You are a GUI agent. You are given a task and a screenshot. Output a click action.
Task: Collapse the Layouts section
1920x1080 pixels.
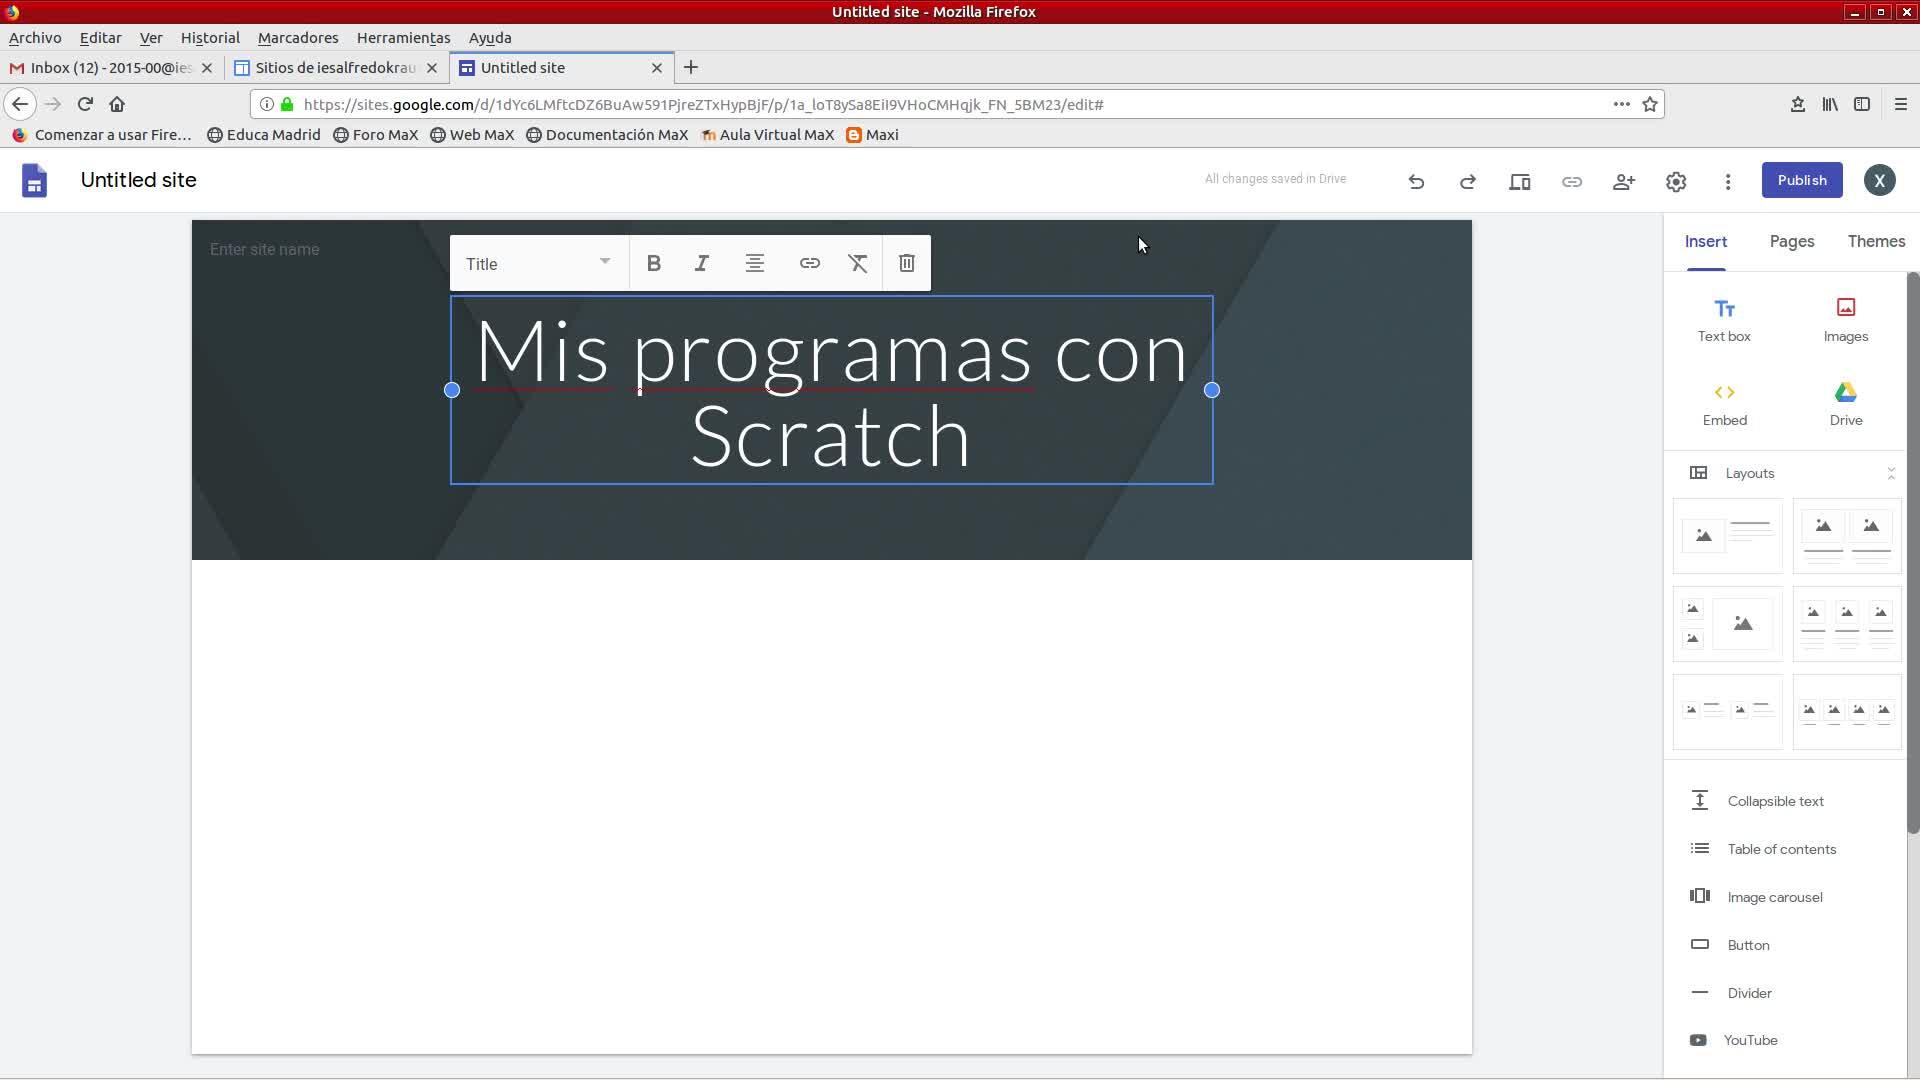[1890, 473]
